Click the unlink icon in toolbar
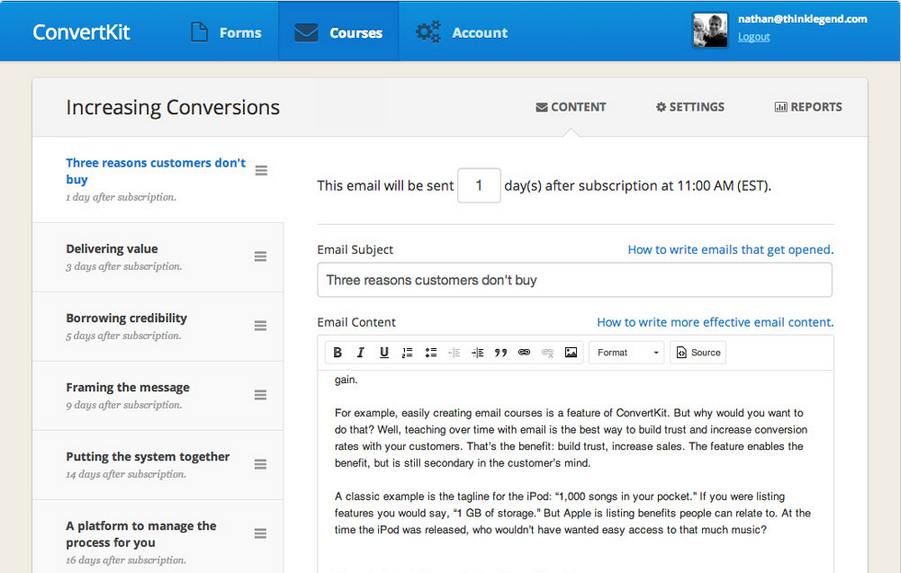Viewport: 901px width, 573px height. click(x=548, y=352)
